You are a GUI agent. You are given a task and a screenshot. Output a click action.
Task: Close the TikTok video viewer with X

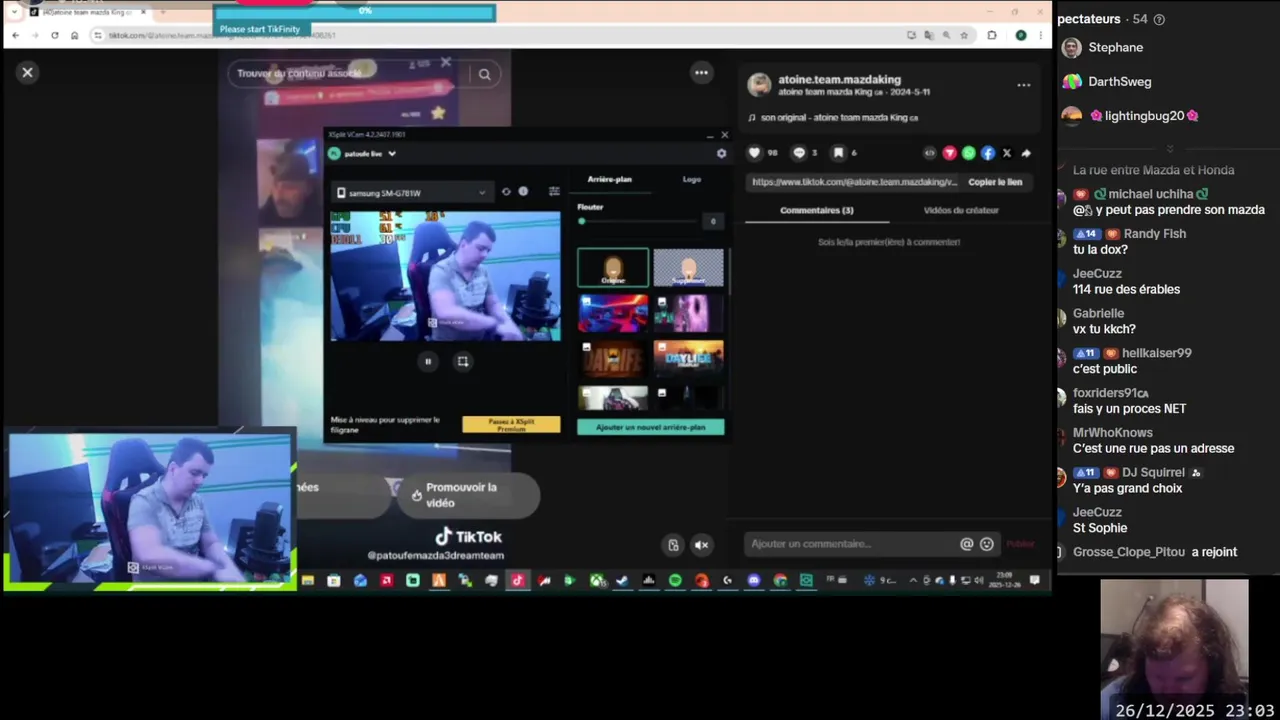pos(27,72)
